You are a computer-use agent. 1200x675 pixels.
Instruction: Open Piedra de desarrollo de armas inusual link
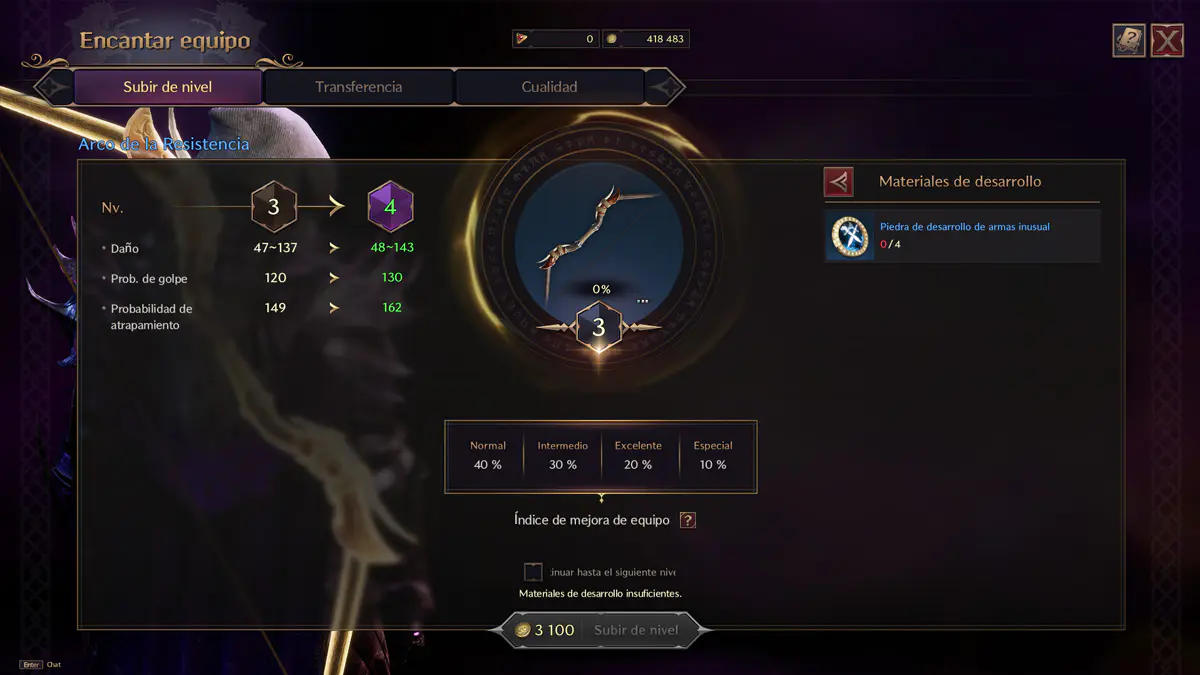click(964, 227)
